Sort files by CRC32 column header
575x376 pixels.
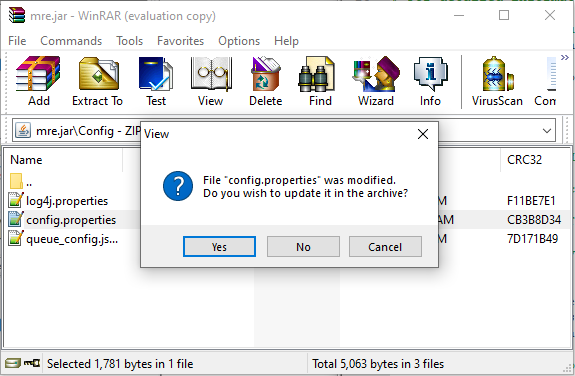tap(524, 160)
